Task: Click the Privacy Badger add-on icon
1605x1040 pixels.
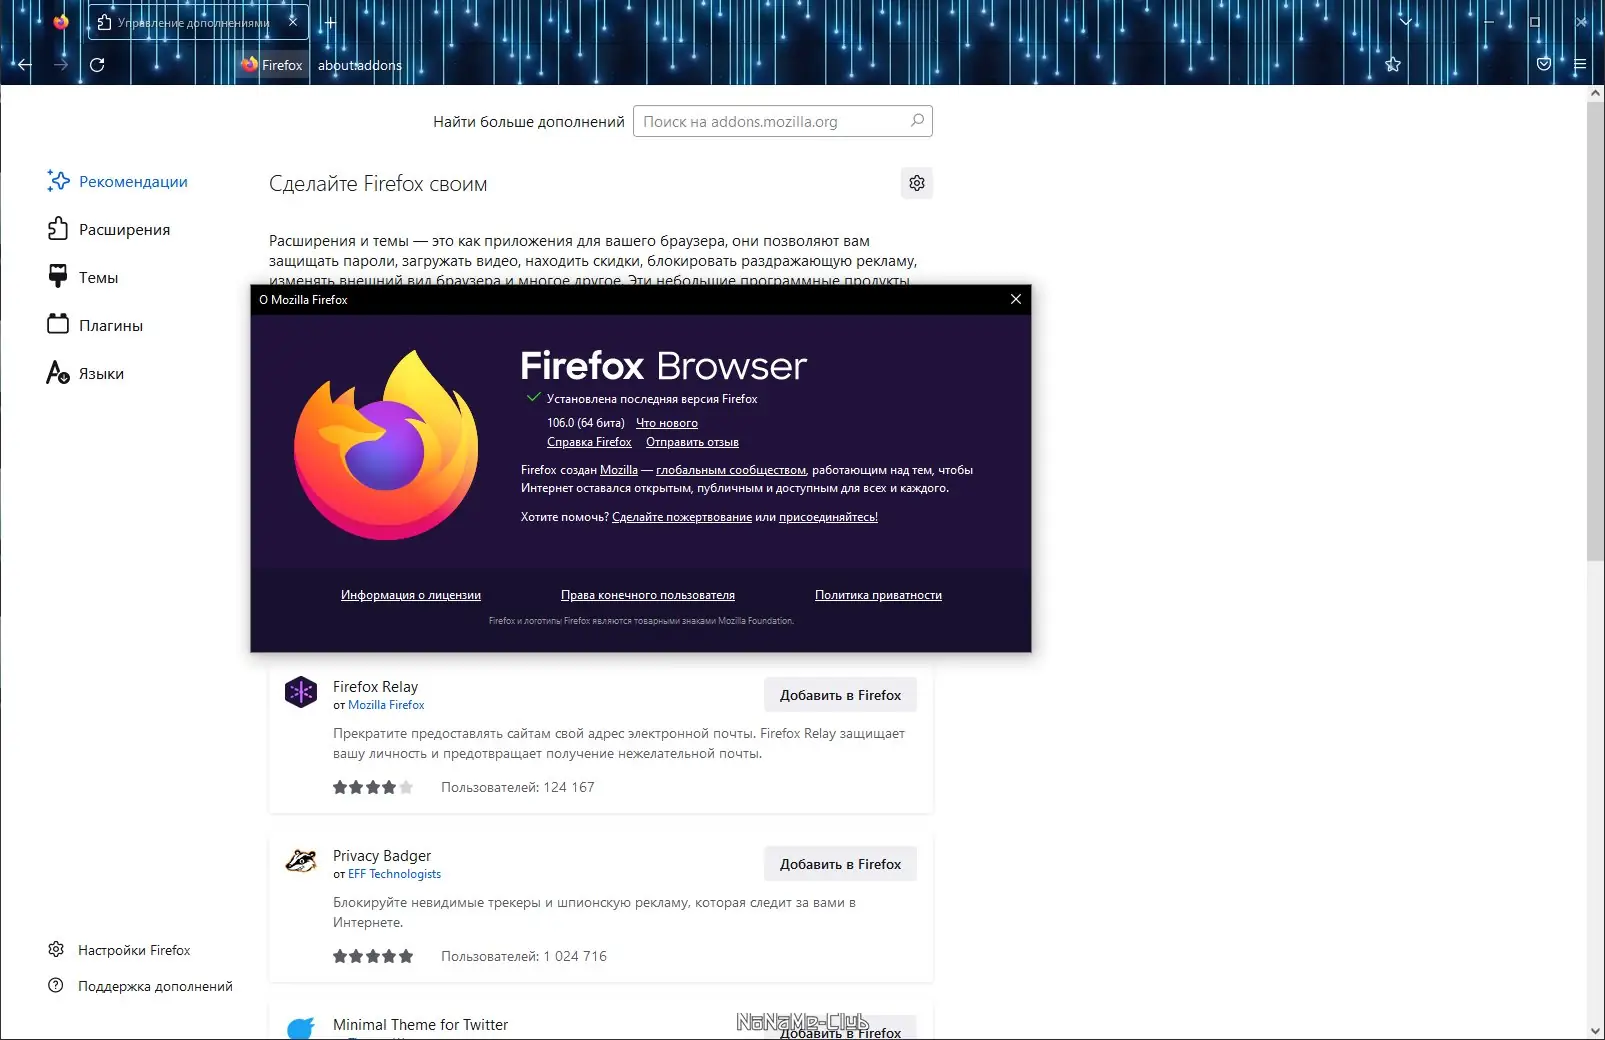Action: click(301, 861)
